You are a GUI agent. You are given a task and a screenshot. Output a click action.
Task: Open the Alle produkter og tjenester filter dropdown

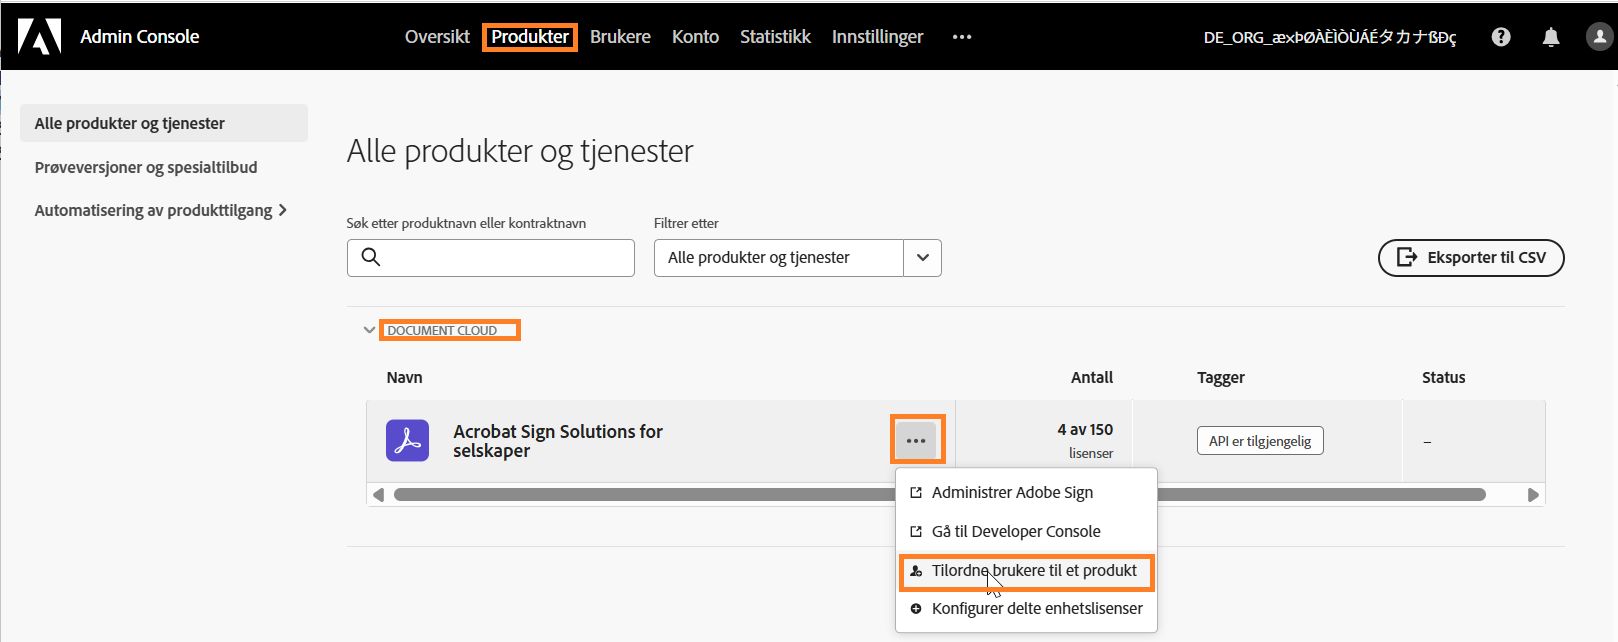(x=921, y=257)
